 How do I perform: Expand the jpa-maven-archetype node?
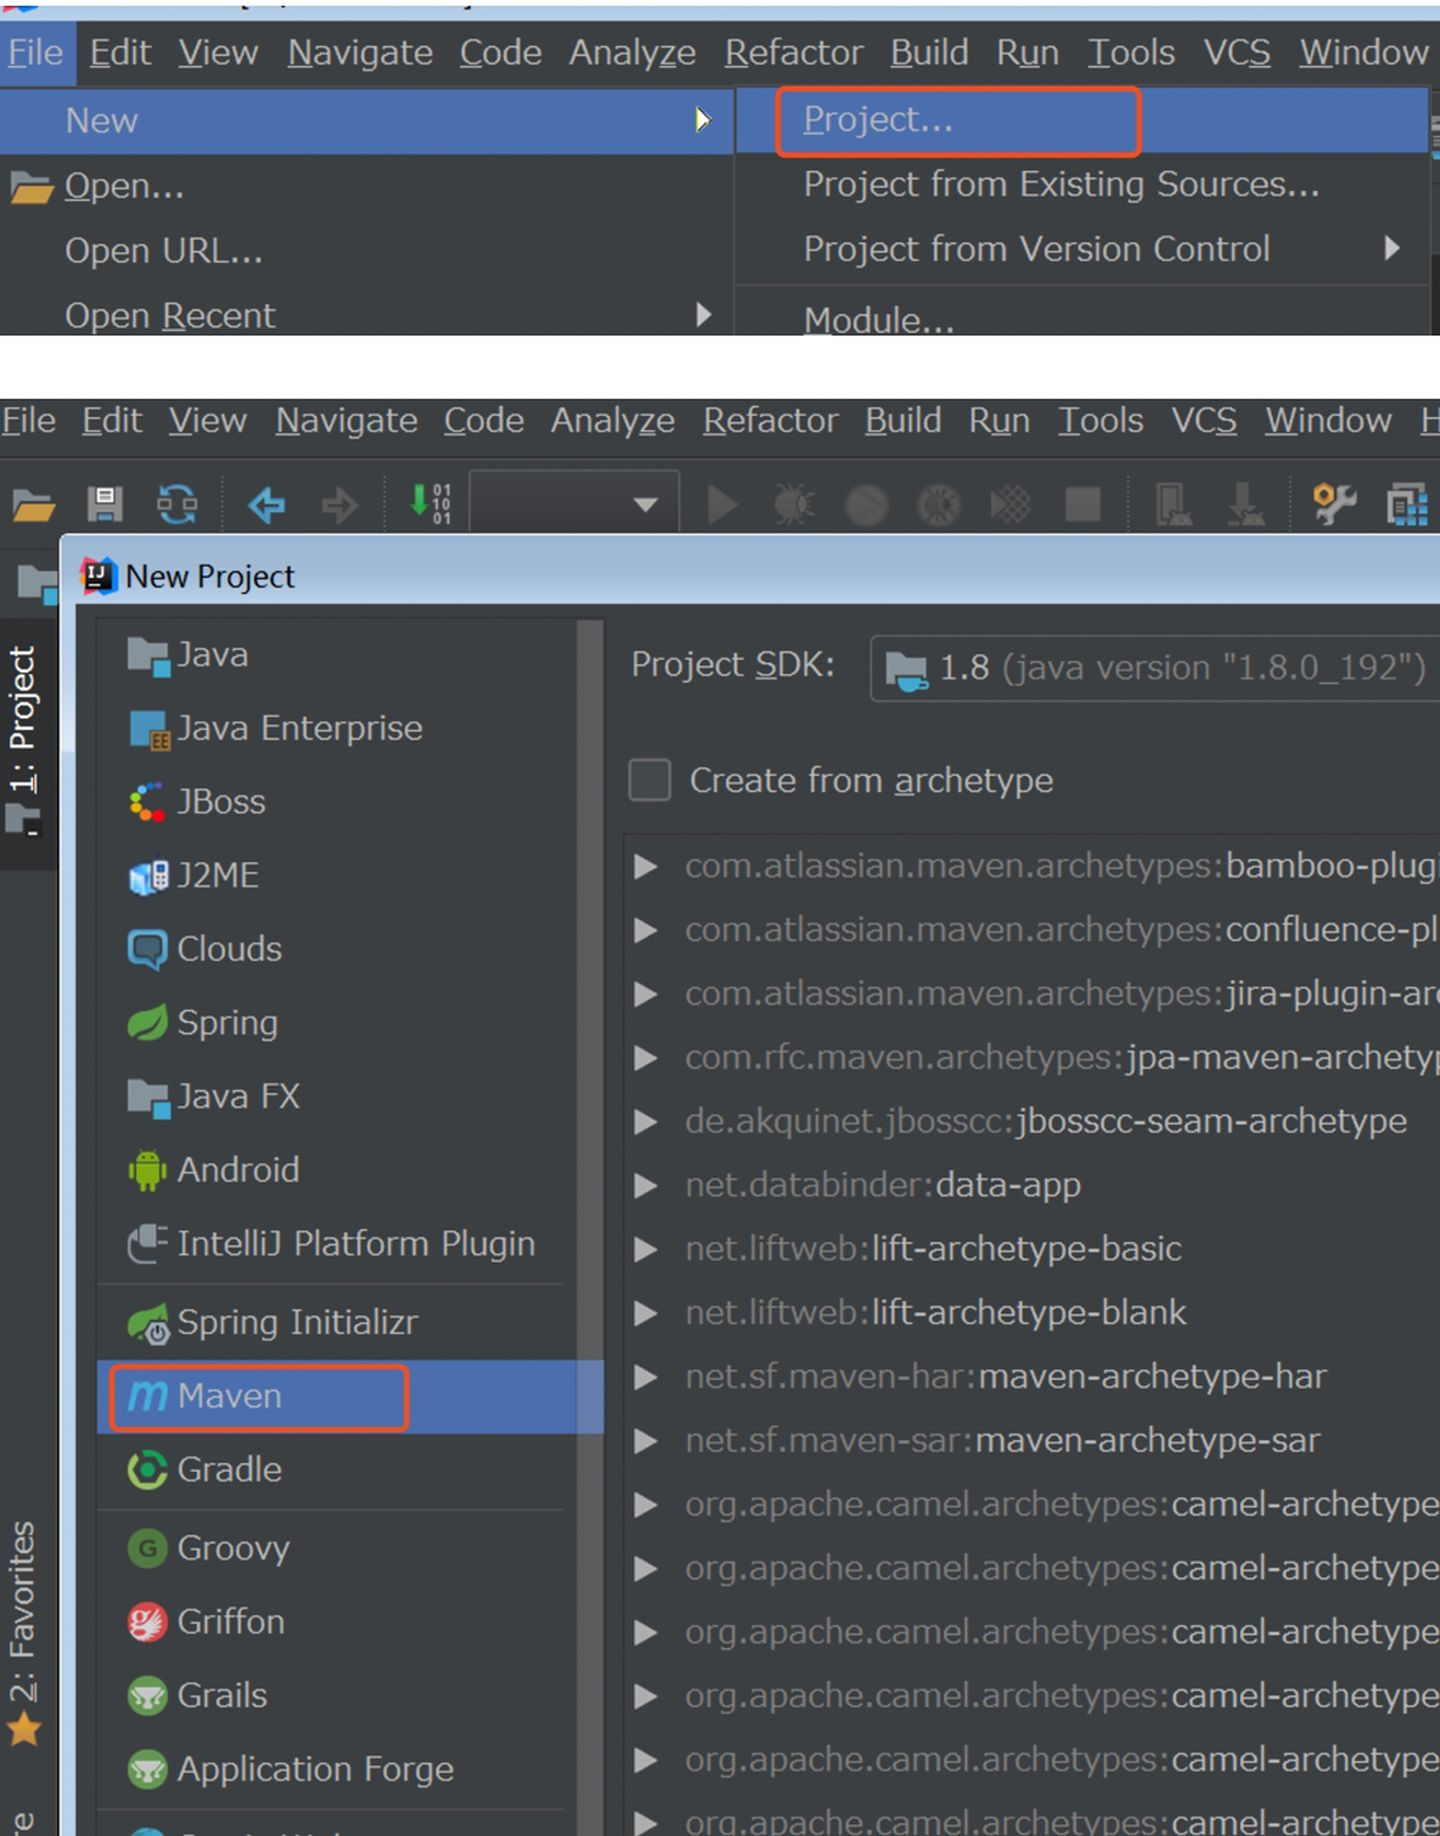(x=646, y=1058)
